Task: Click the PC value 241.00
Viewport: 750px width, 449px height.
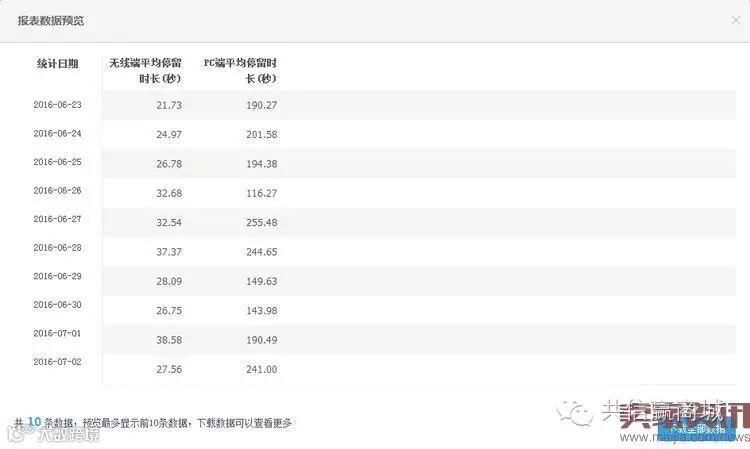Action: (262, 369)
